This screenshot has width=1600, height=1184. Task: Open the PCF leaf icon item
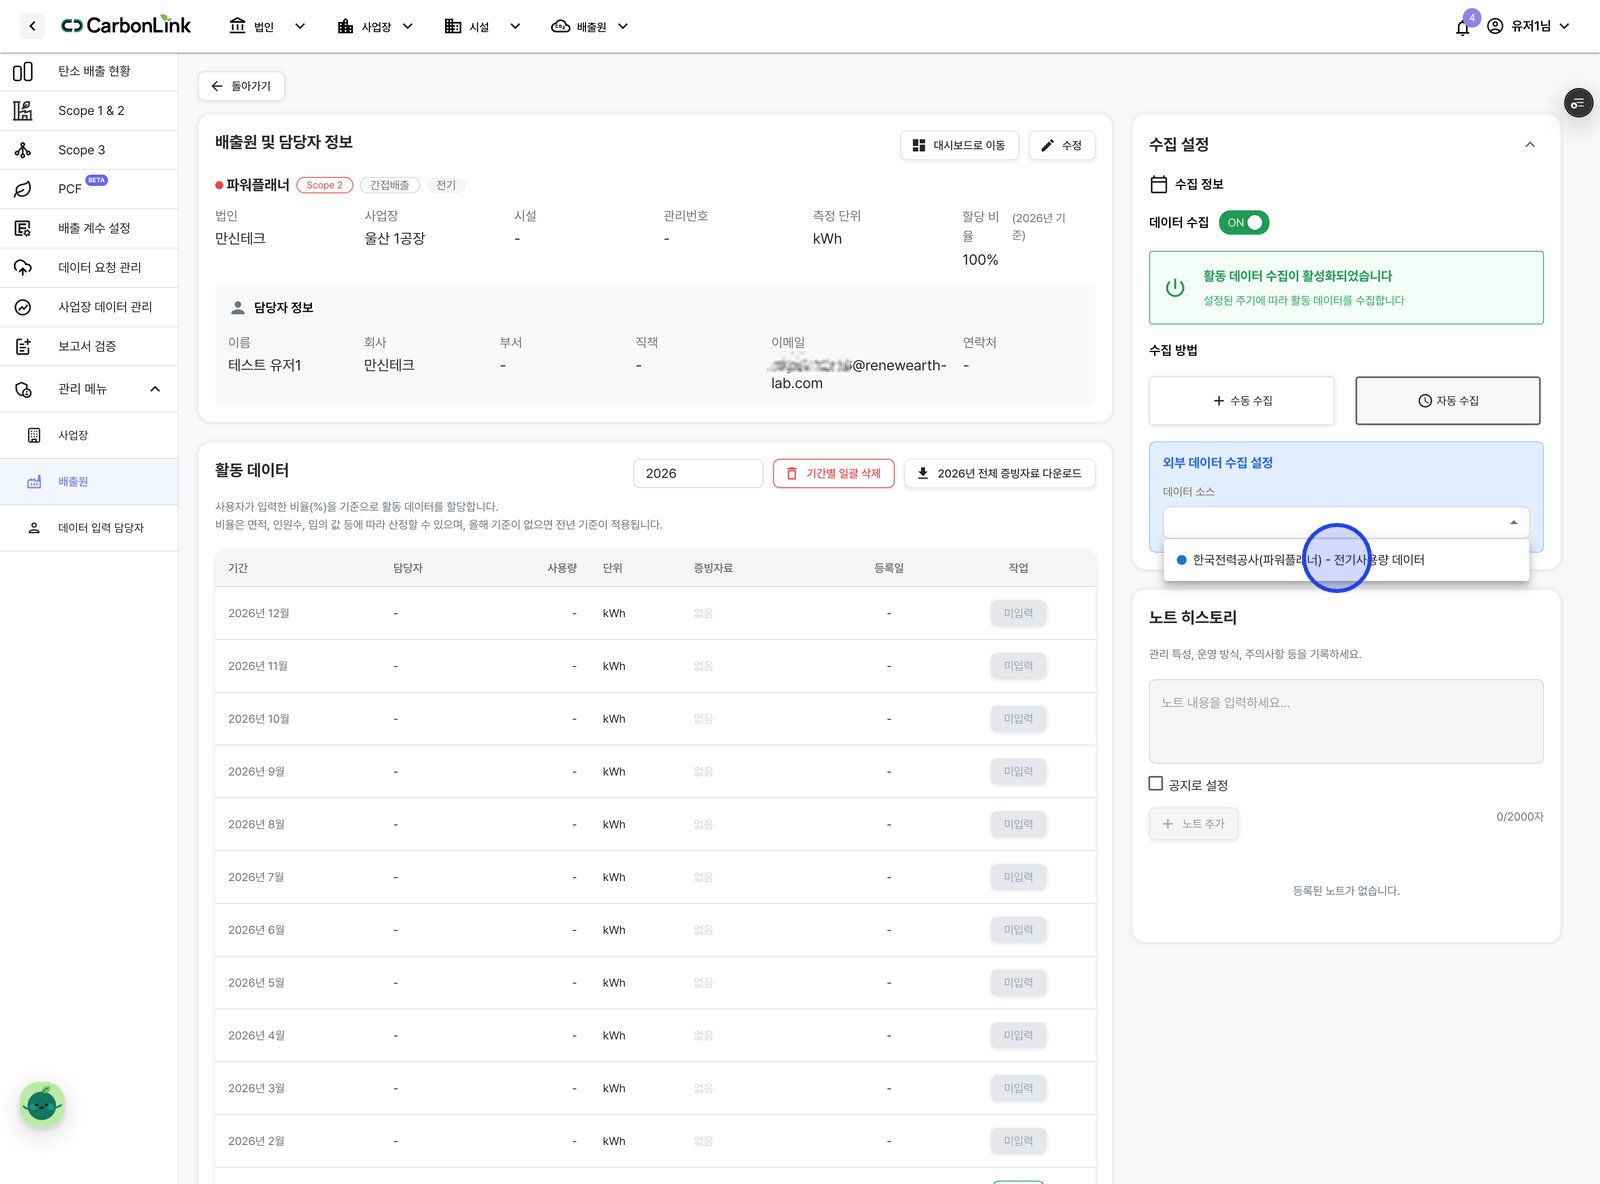23,189
